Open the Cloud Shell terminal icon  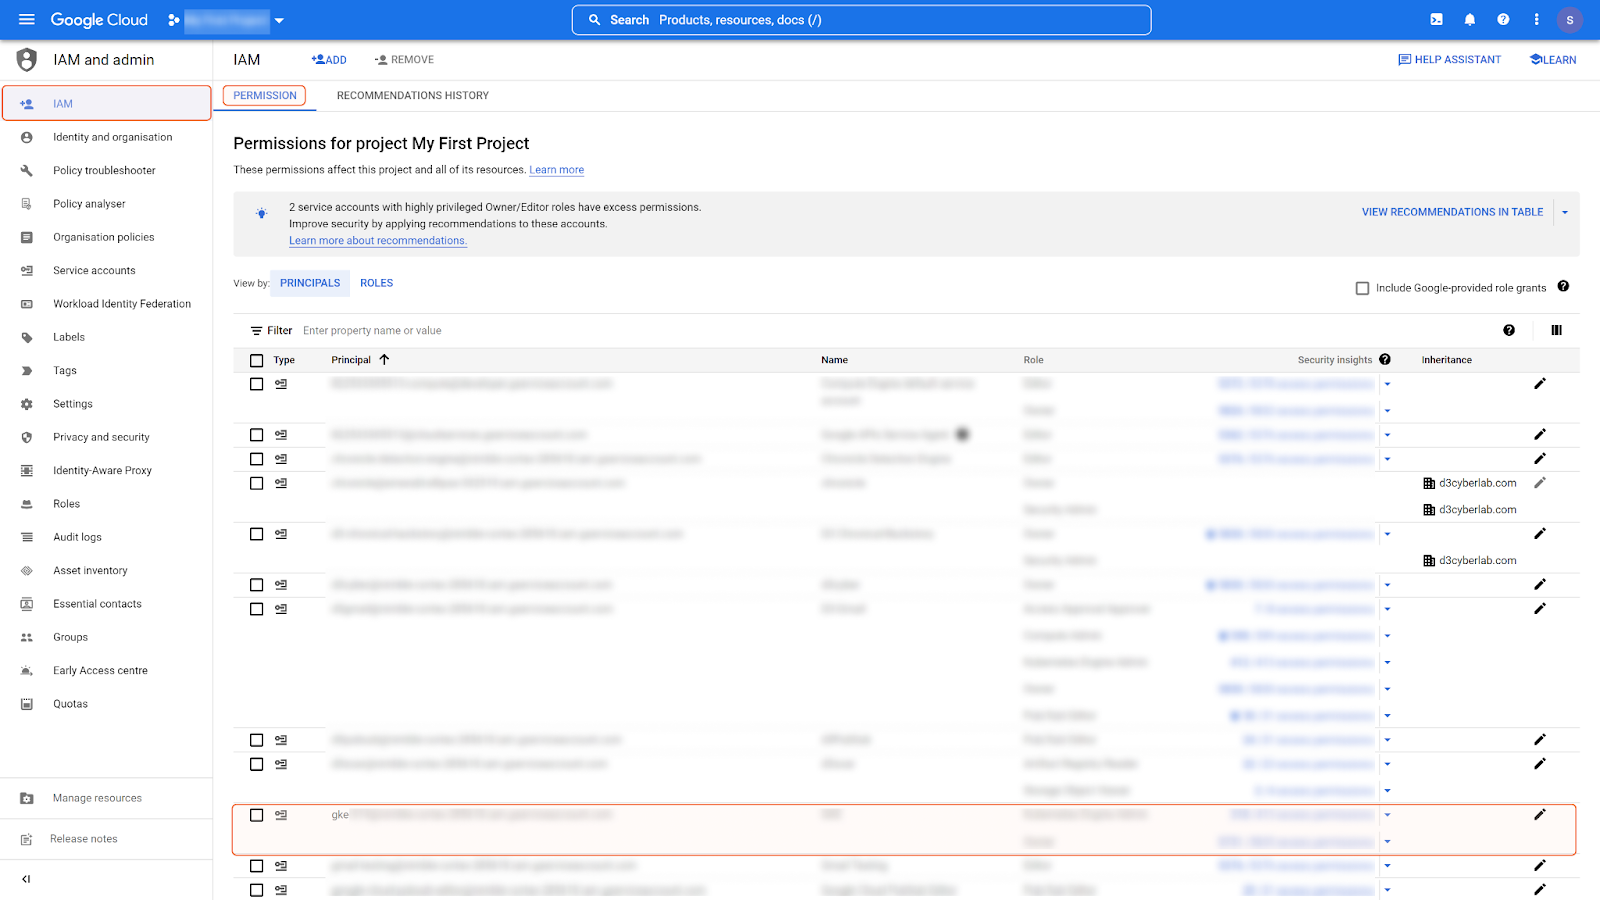[x=1436, y=19]
